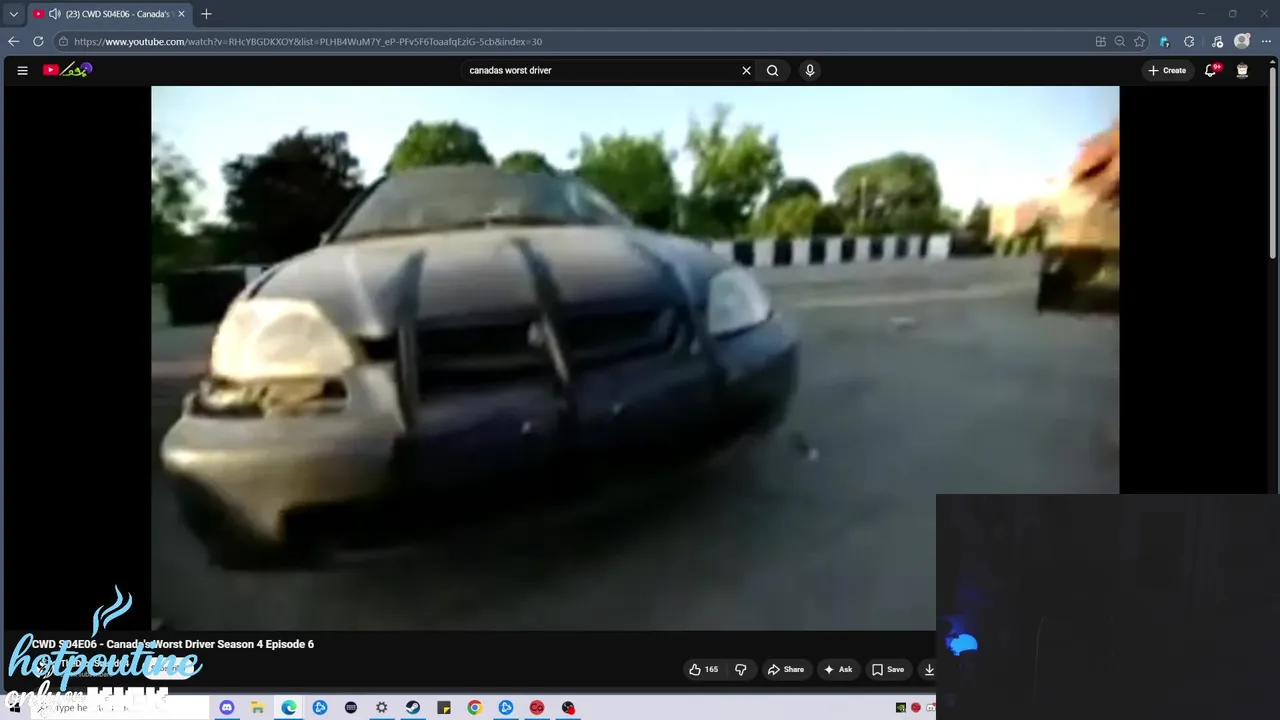
Task: Start voice search with microphone icon
Action: 810,70
